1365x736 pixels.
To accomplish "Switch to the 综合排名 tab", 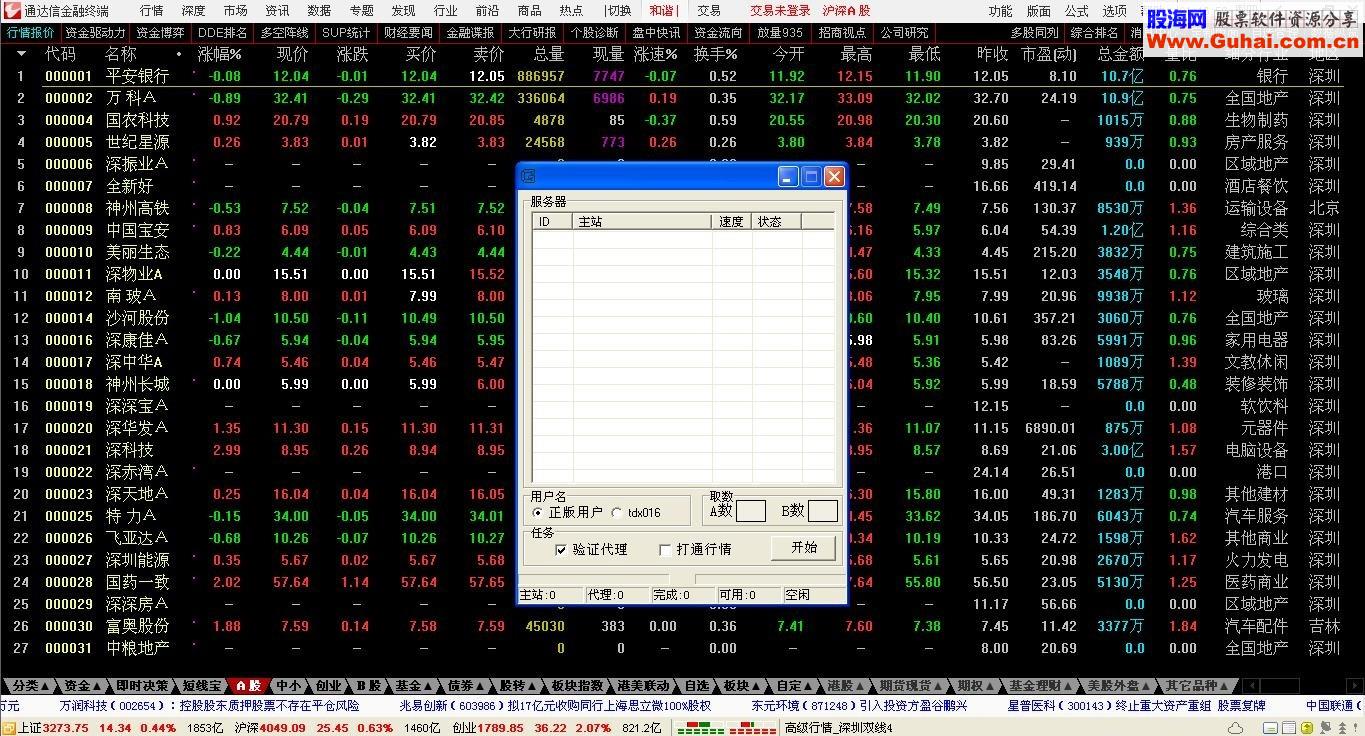I will (x=1094, y=32).
